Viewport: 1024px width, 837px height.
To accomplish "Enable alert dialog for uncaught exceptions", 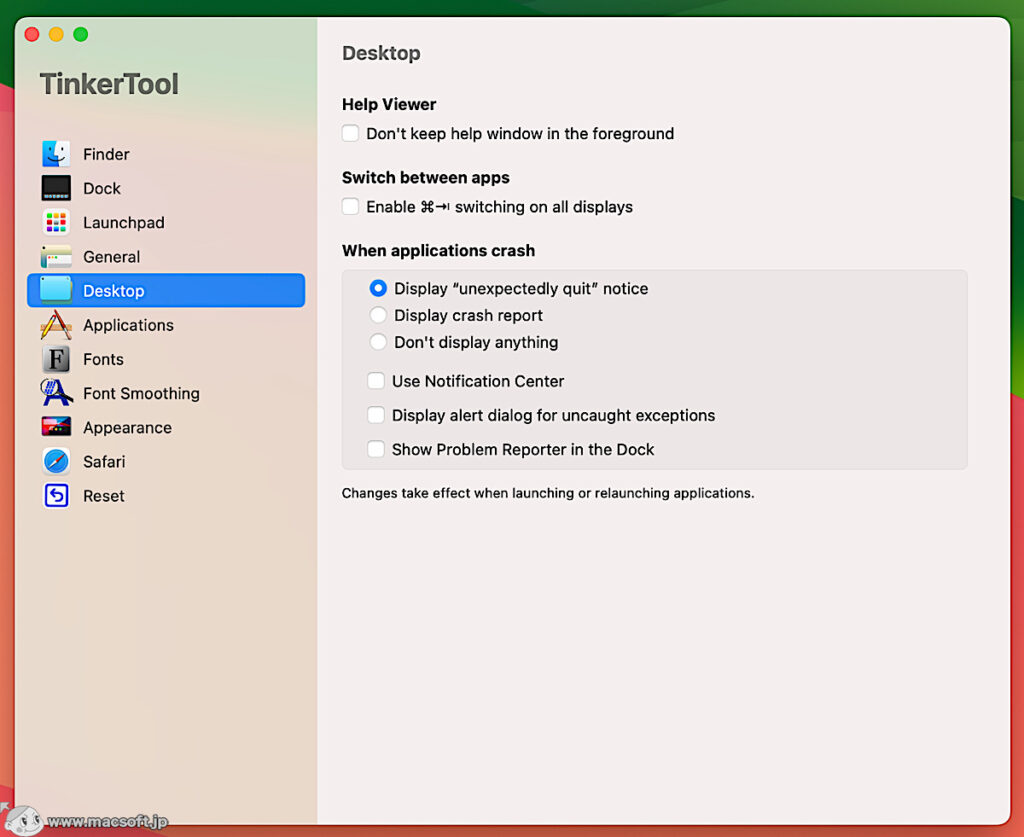I will pyautogui.click(x=375, y=415).
